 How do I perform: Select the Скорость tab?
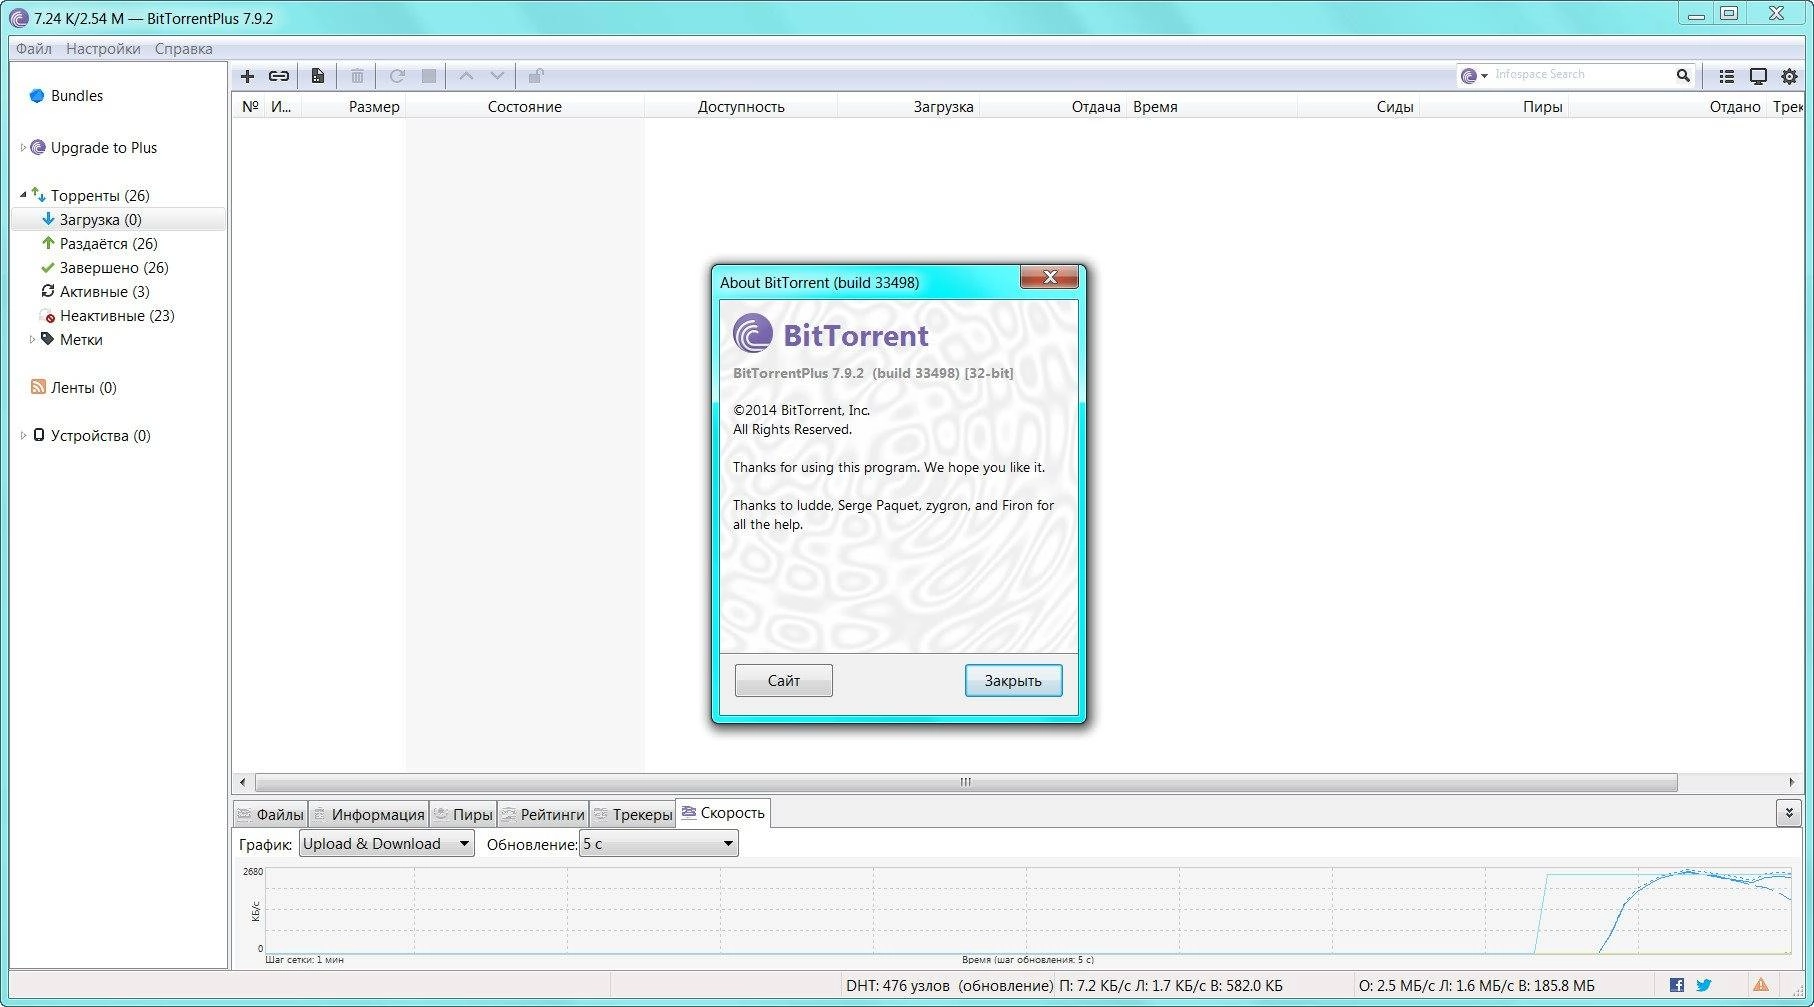pyautogui.click(x=723, y=813)
